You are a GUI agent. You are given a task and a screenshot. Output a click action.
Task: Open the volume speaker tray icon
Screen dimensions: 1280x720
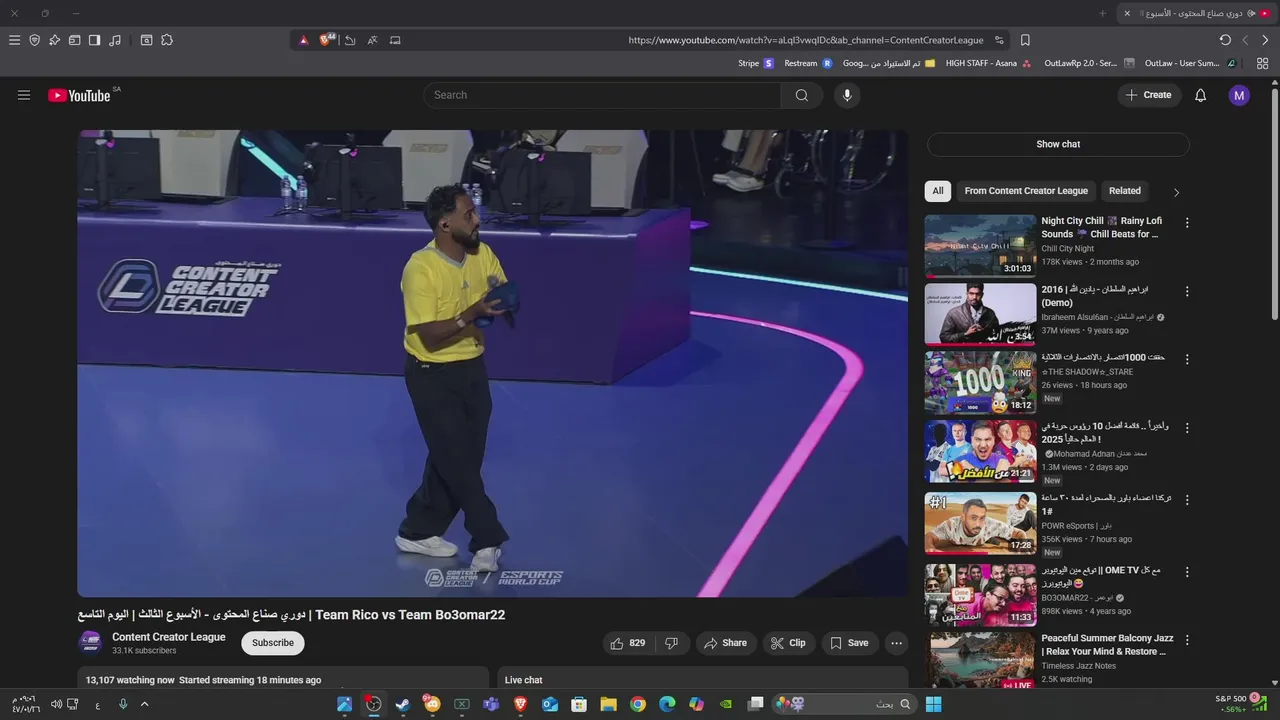click(x=56, y=704)
